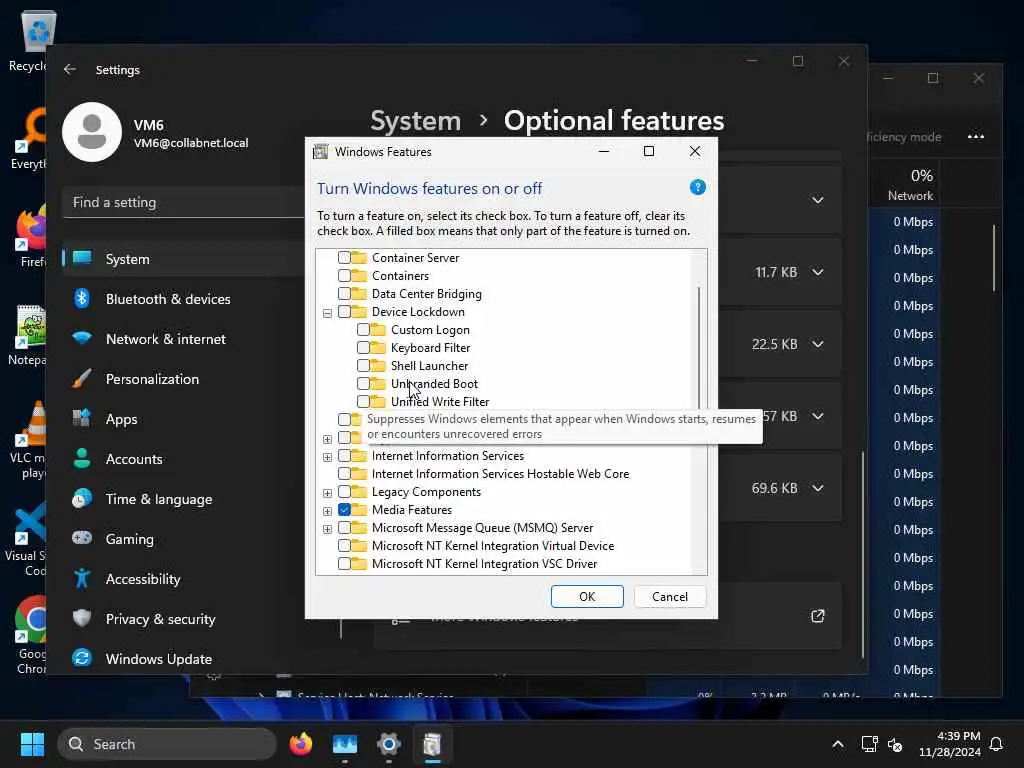The height and width of the screenshot is (768, 1024).
Task: Click the Gaming controller icon
Action: point(82,538)
